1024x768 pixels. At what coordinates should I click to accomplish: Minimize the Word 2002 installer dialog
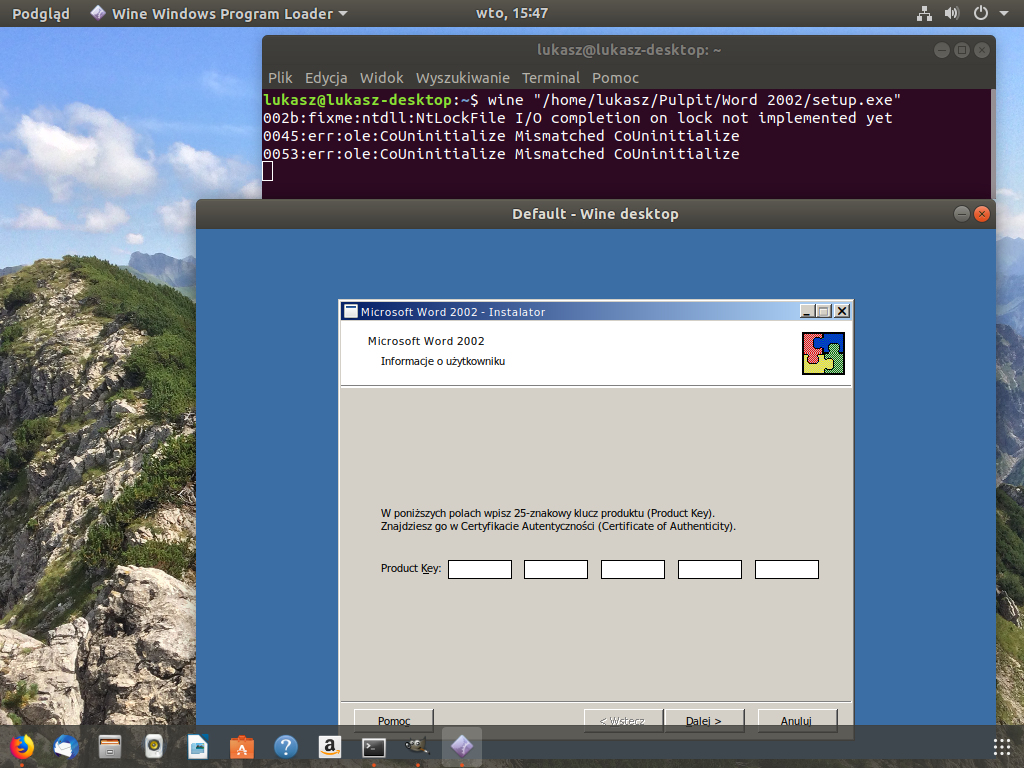click(807, 312)
